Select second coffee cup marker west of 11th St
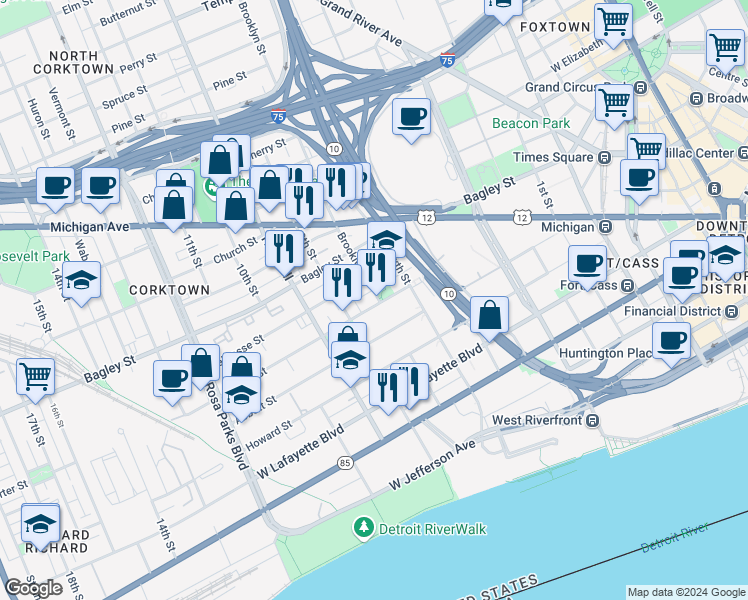 pyautogui.click(x=100, y=186)
